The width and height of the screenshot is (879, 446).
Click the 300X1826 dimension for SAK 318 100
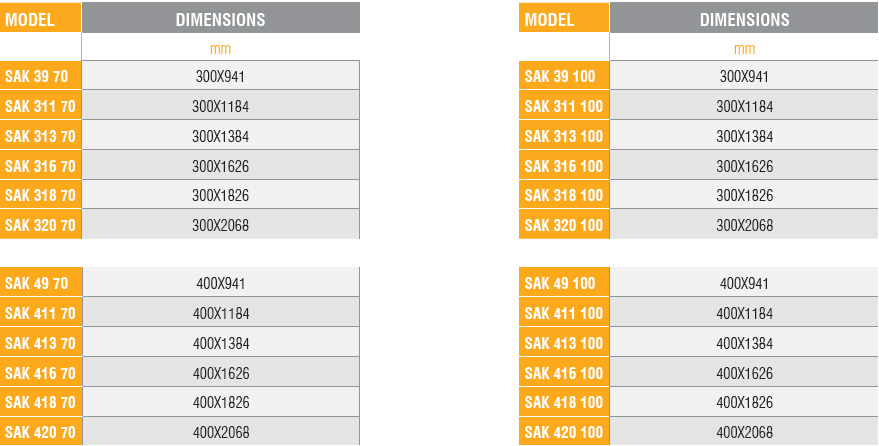tap(744, 195)
